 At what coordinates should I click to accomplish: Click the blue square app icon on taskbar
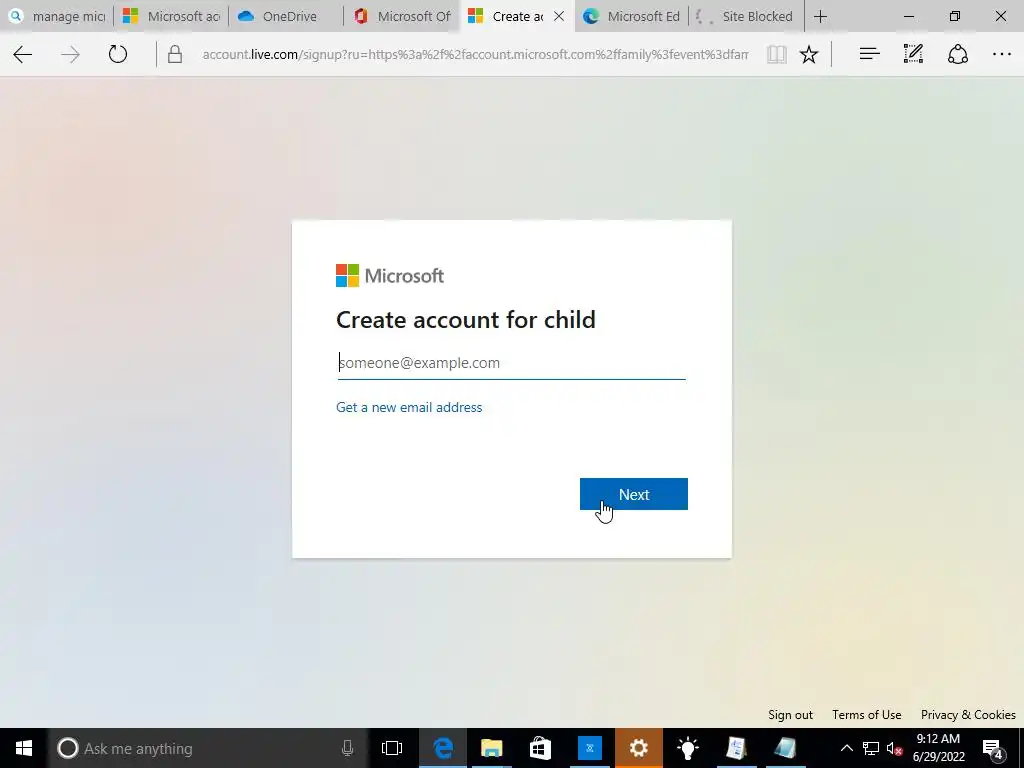click(590, 748)
